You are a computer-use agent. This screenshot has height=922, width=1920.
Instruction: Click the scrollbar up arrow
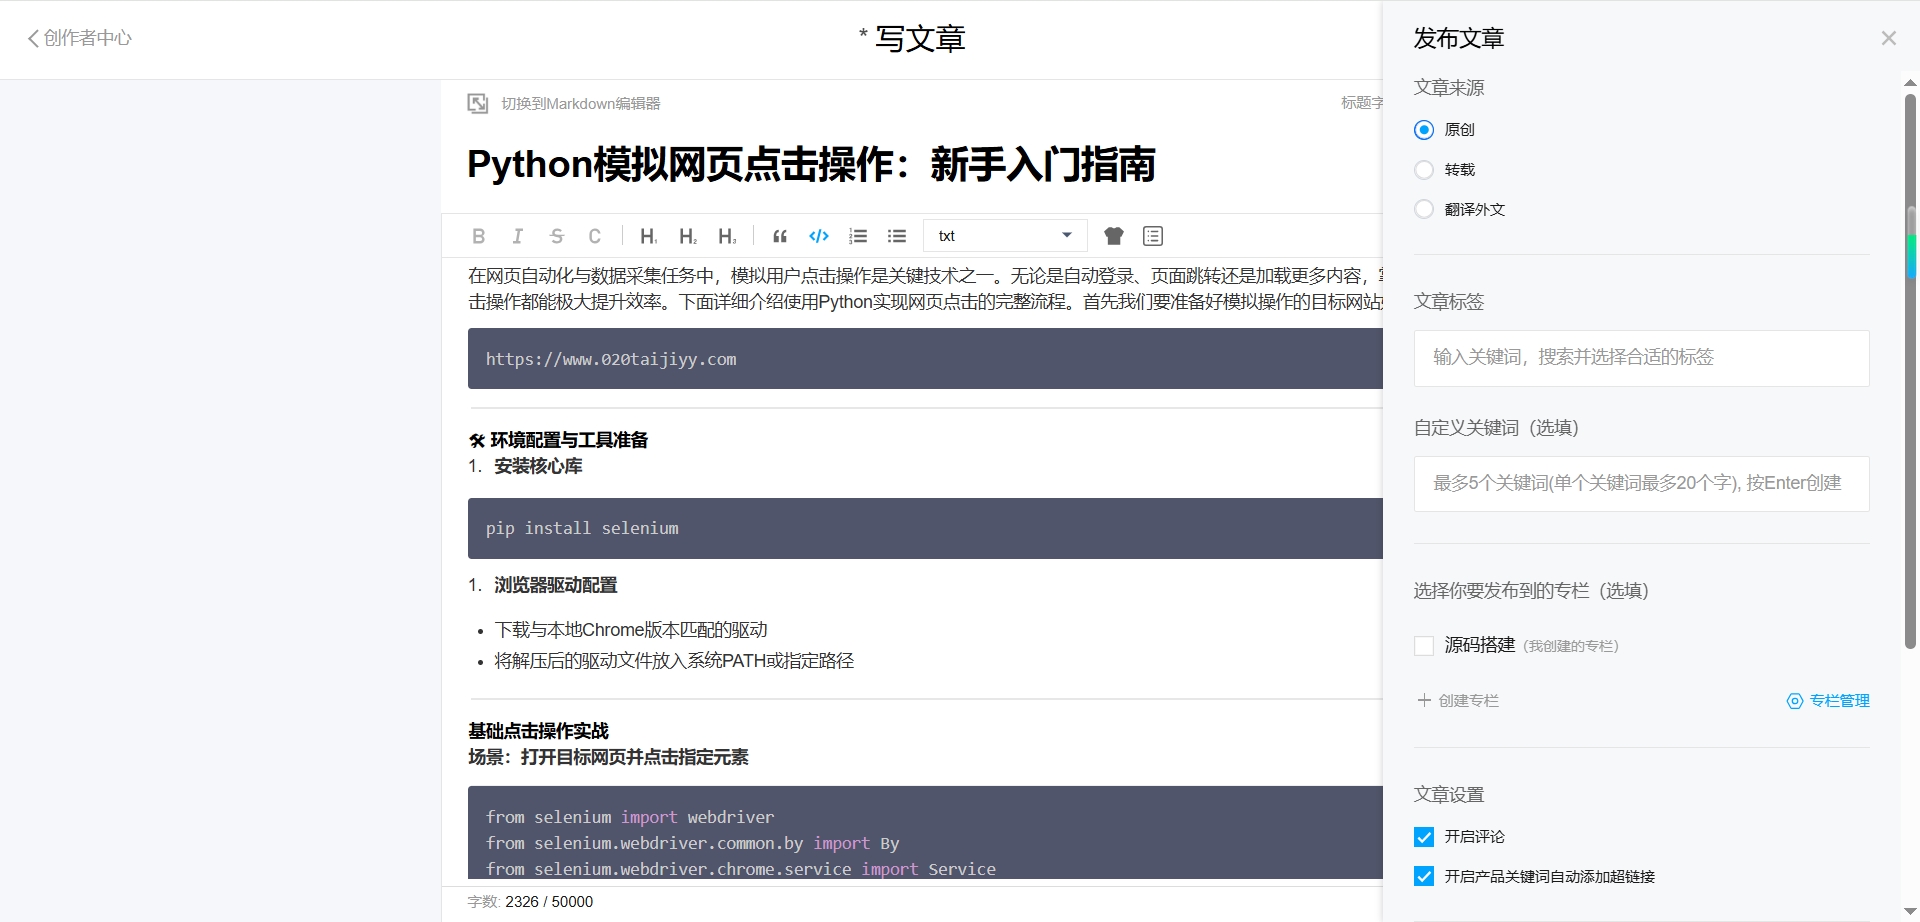coord(1910,84)
